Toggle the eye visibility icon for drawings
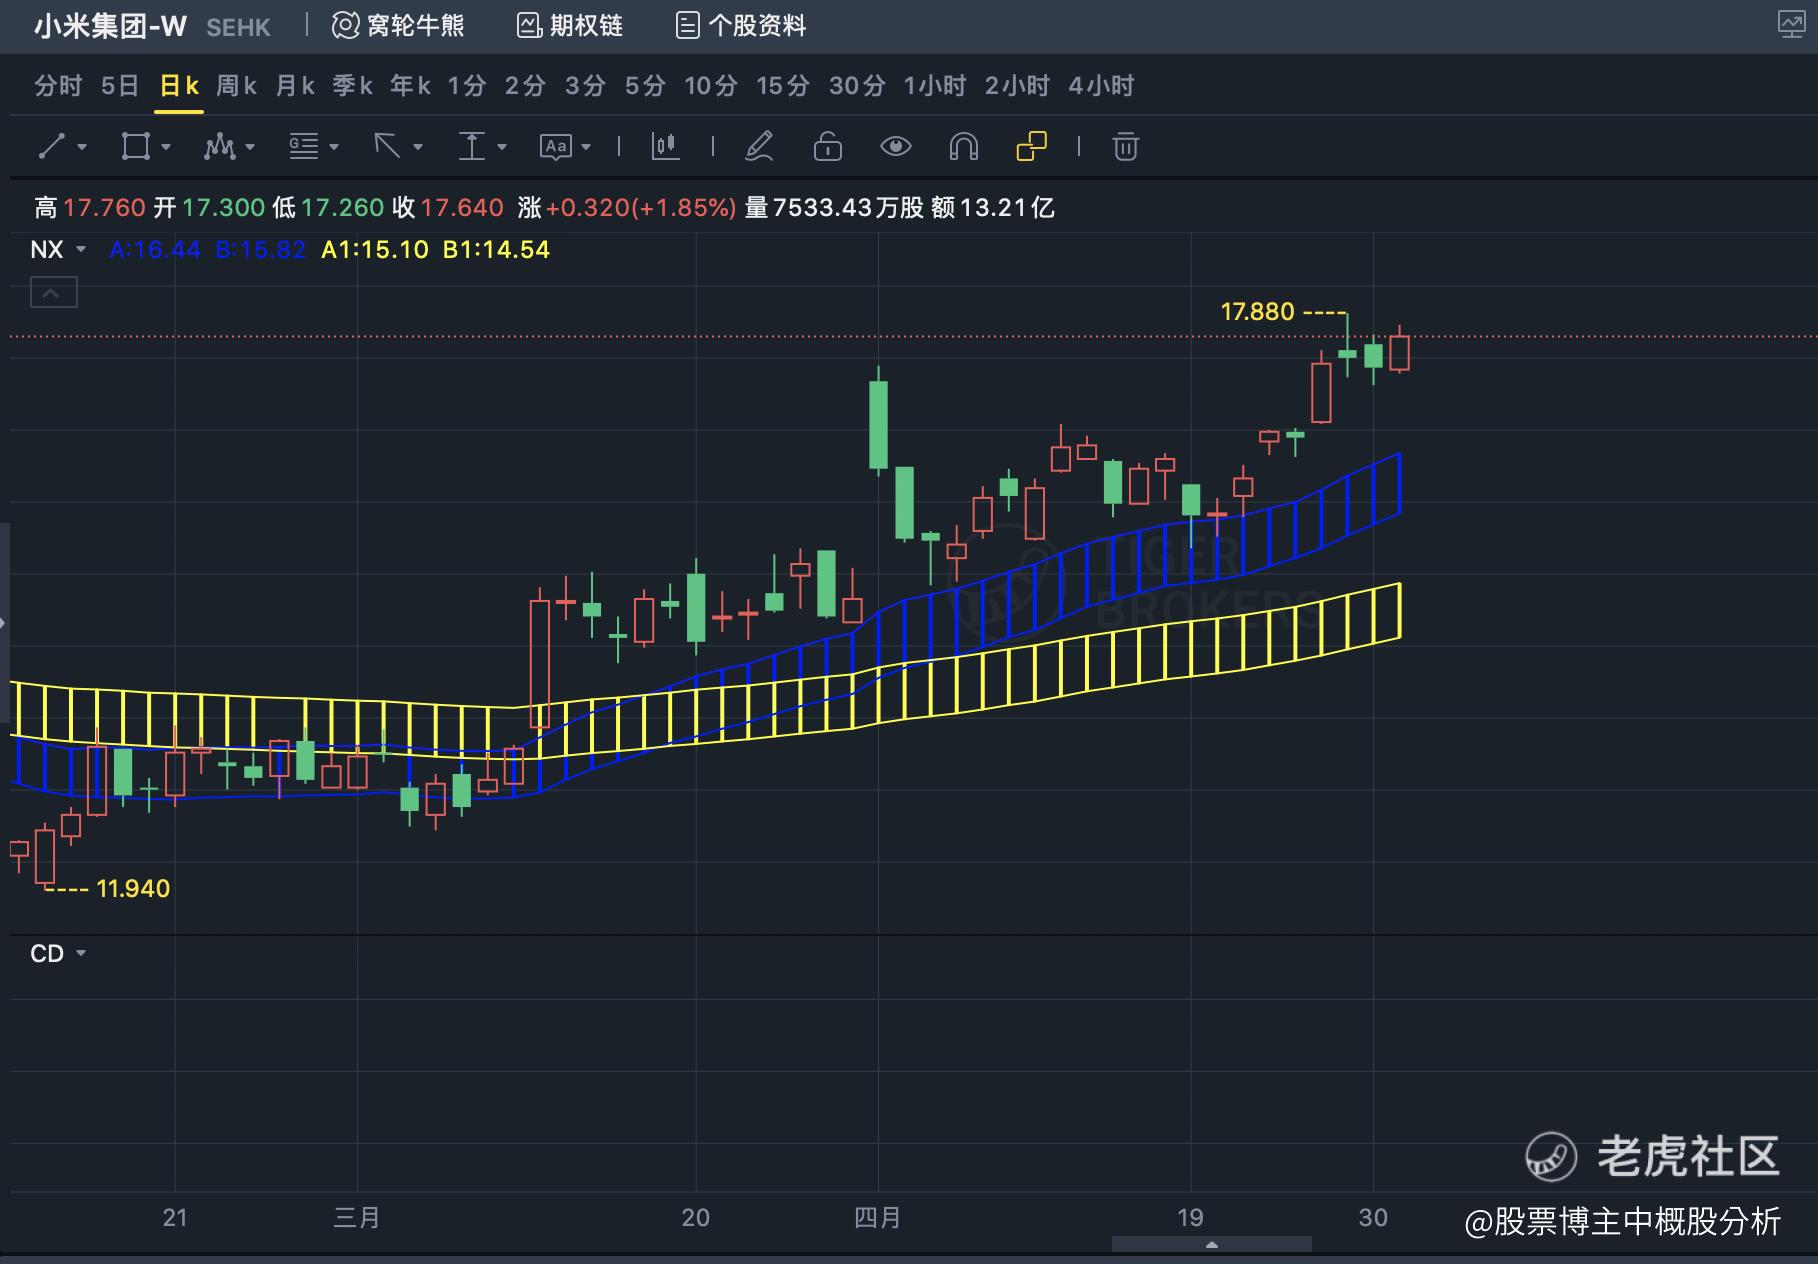 click(896, 147)
